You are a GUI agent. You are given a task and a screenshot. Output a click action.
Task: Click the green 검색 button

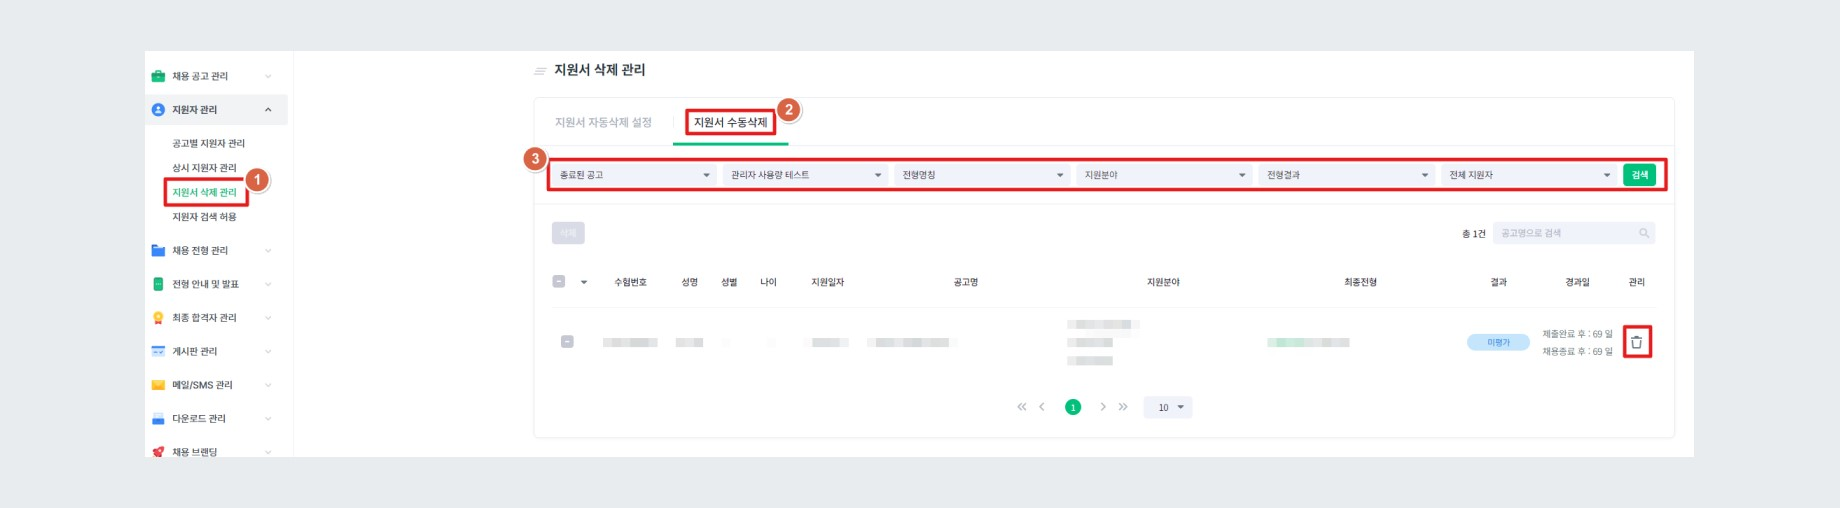(1640, 175)
